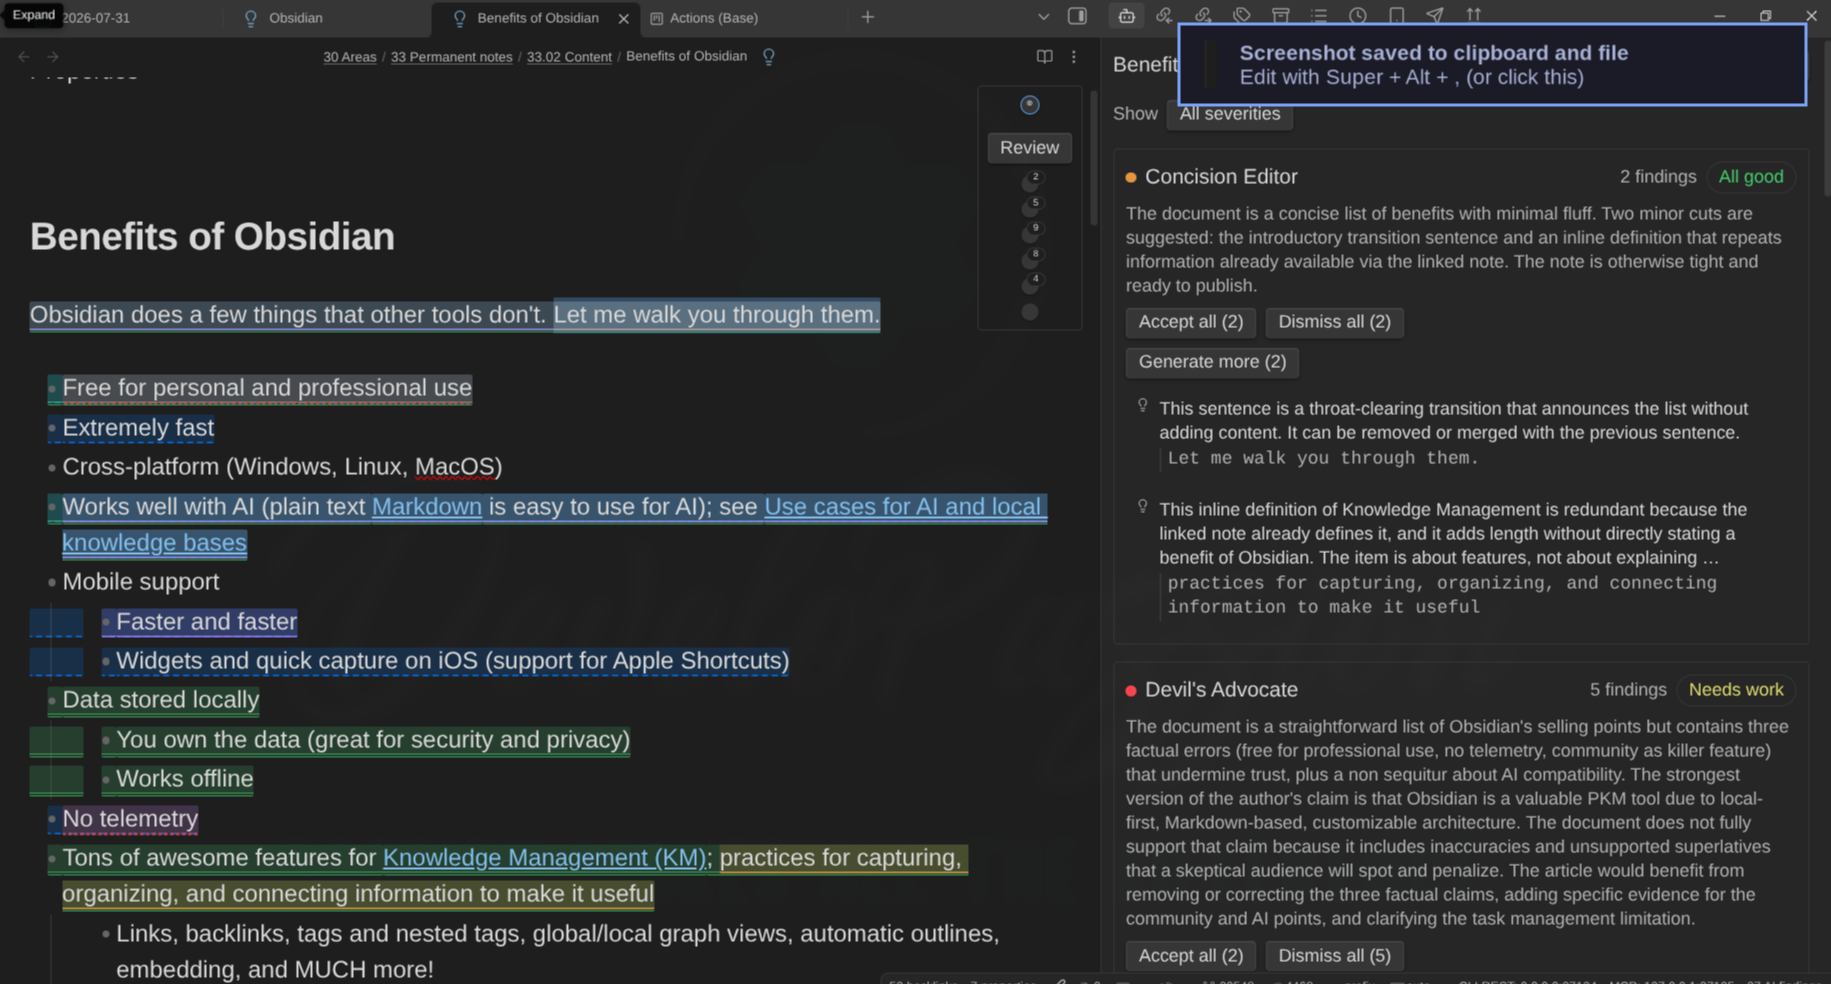Open the outline list panel icon
1831x984 pixels.
click(1319, 16)
